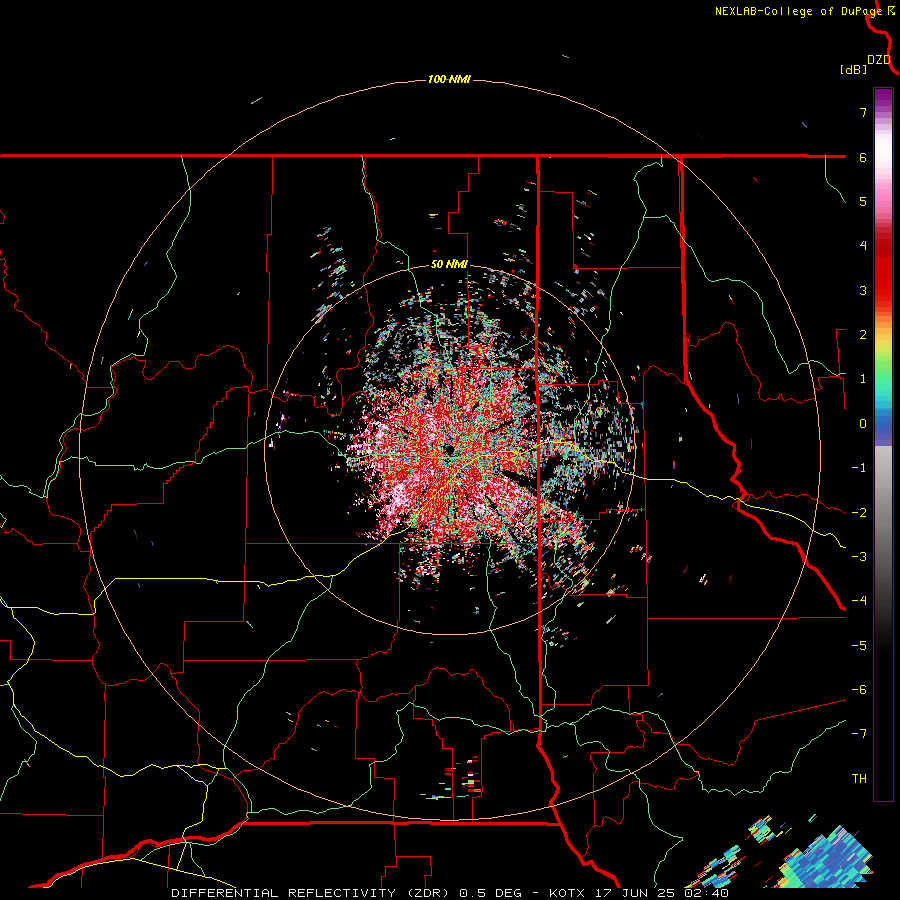Click the 02:40 time in caption
Viewport: 900px width, 900px height.
pyautogui.click(x=706, y=893)
